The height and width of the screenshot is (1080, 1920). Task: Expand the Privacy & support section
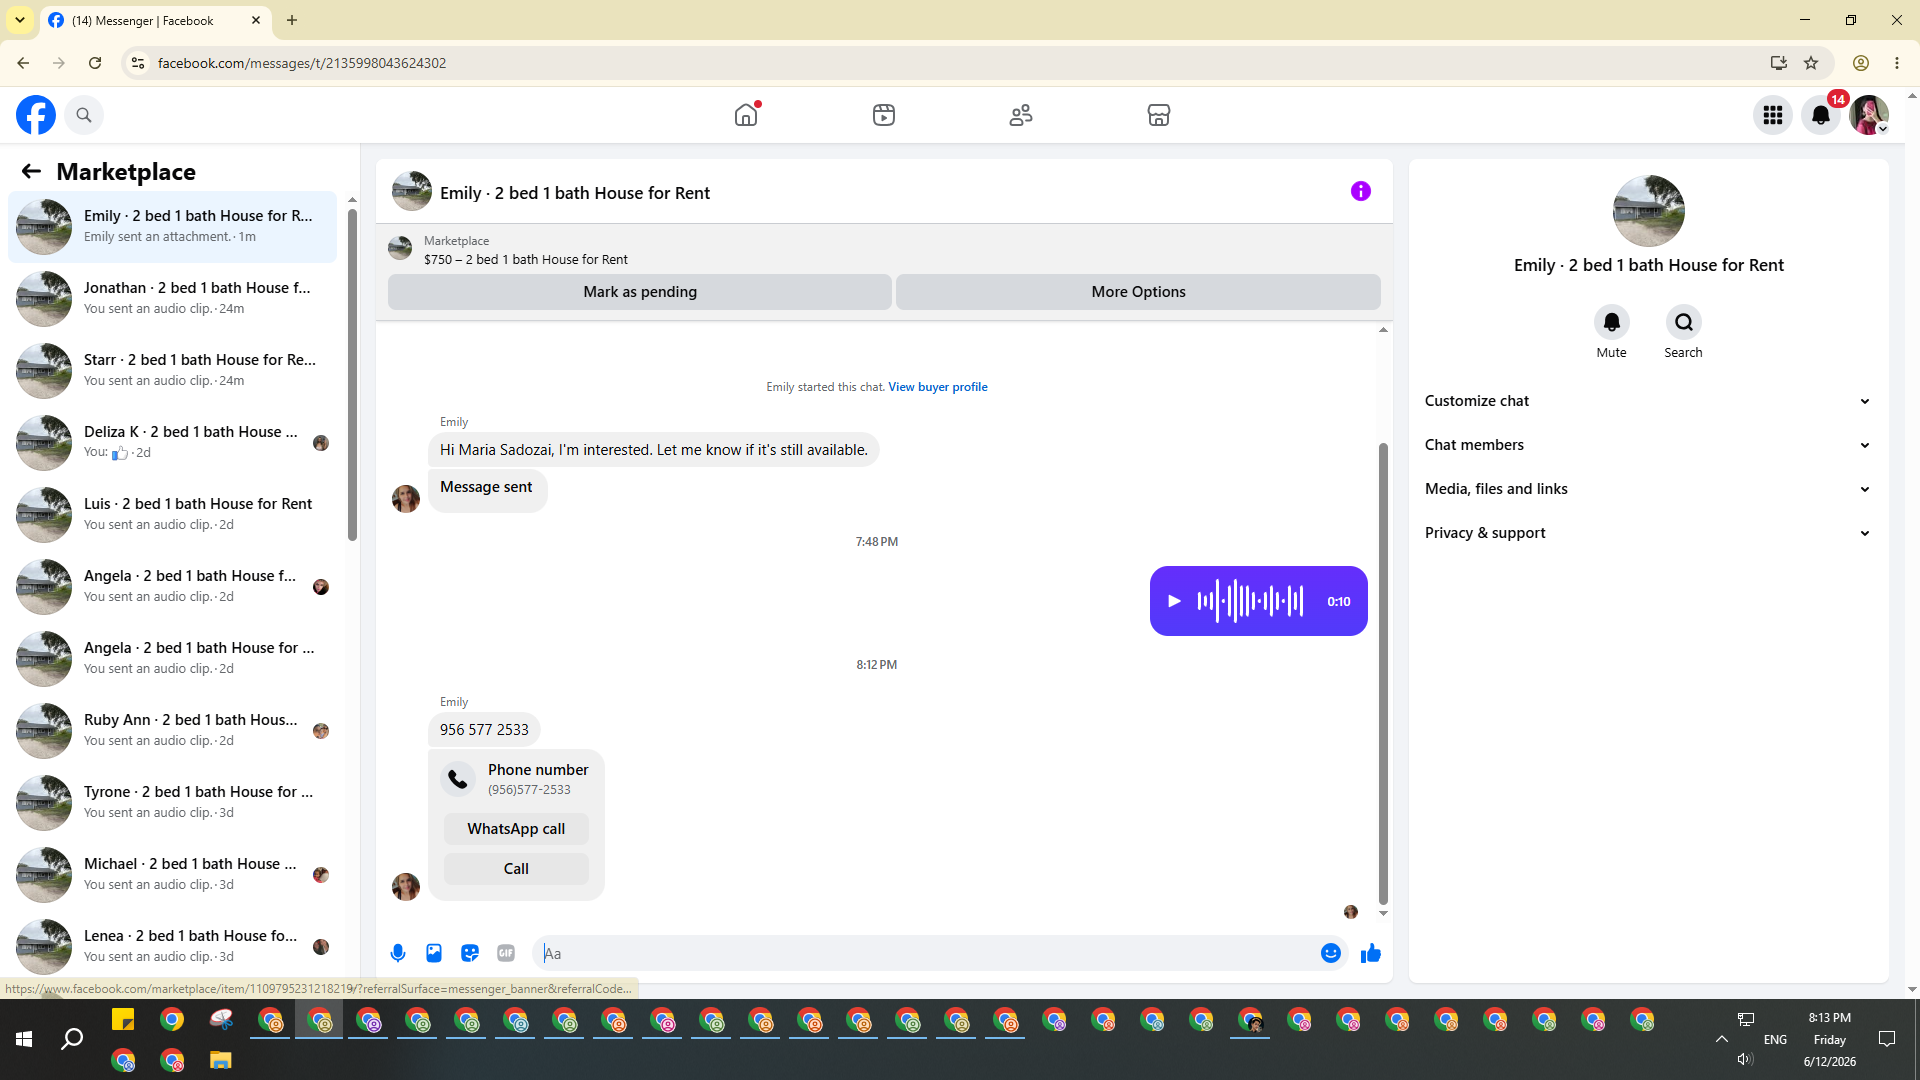click(x=1648, y=533)
